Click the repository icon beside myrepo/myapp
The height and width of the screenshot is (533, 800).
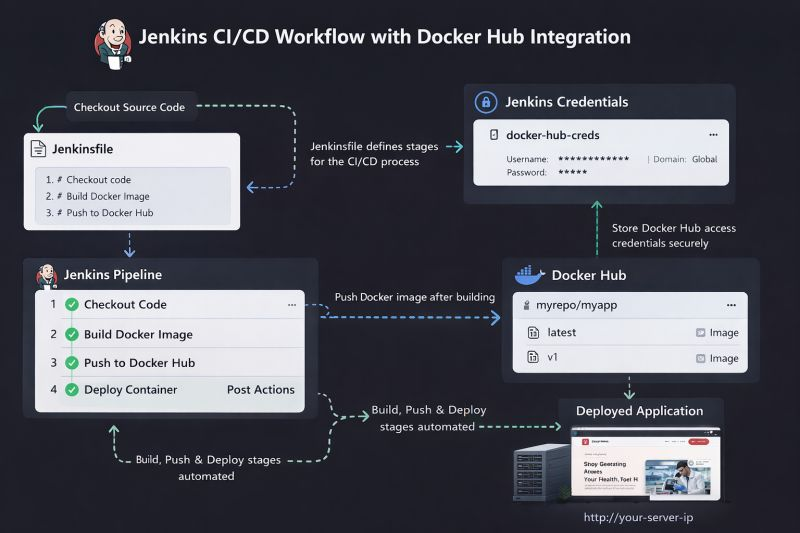pos(527,305)
